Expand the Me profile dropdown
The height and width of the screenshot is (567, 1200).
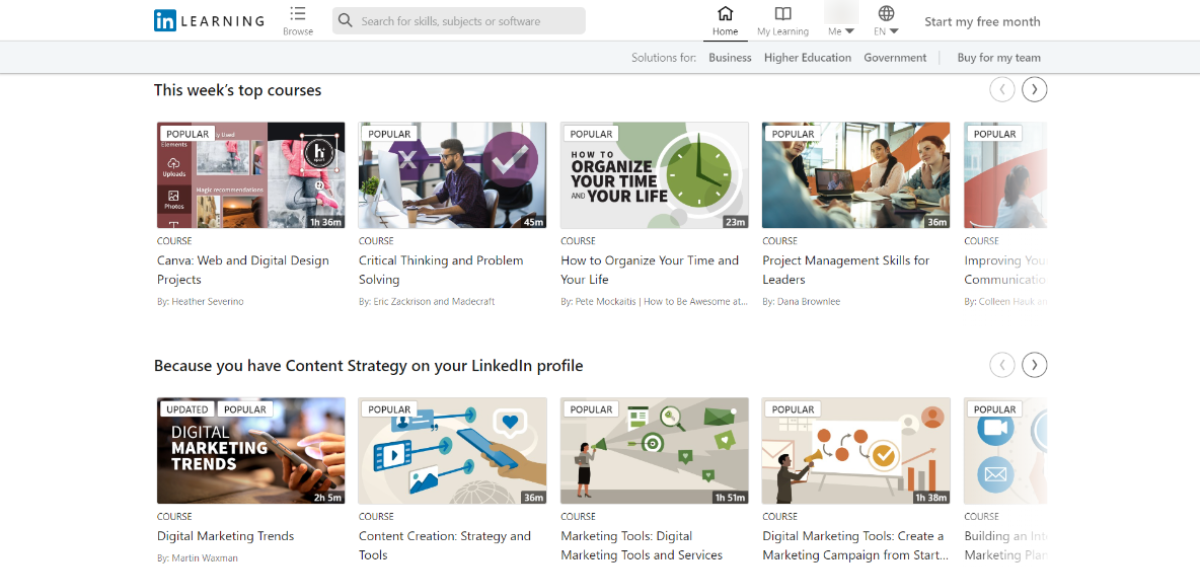(x=841, y=31)
